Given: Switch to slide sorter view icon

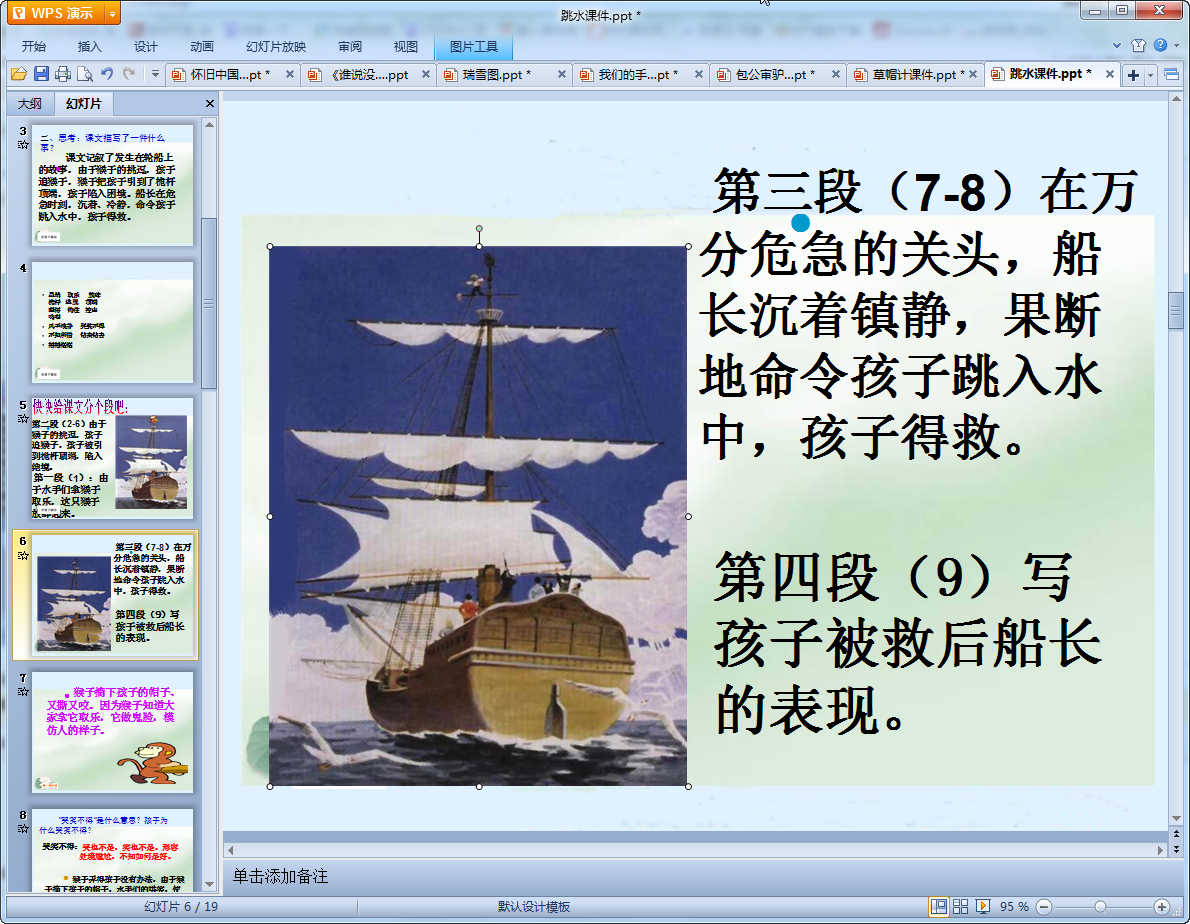Looking at the screenshot, I should pos(960,907).
